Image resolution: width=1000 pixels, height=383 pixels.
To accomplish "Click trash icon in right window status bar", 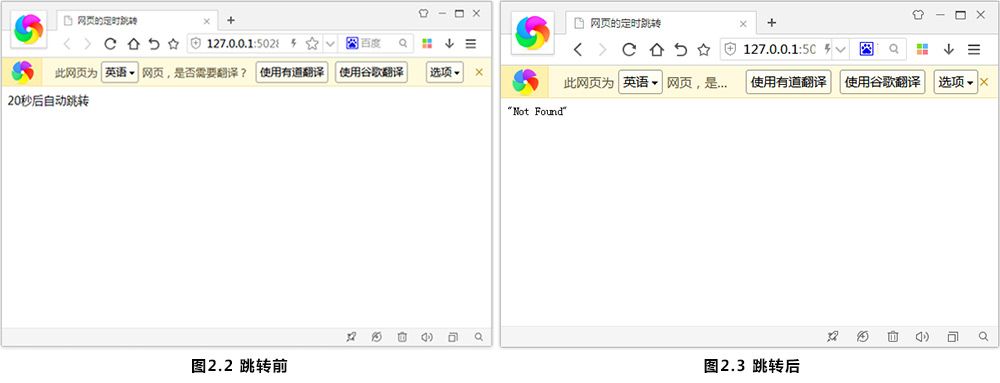I will click(x=893, y=336).
